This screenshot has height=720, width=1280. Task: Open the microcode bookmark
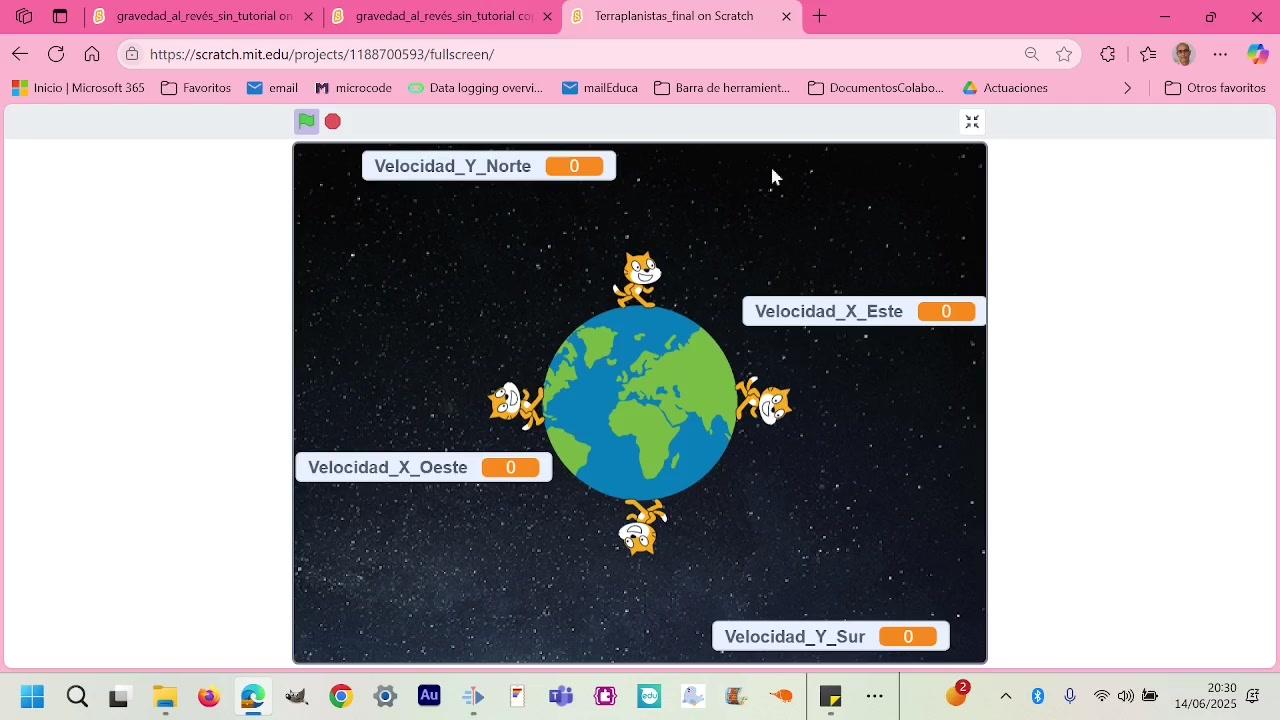(x=353, y=88)
